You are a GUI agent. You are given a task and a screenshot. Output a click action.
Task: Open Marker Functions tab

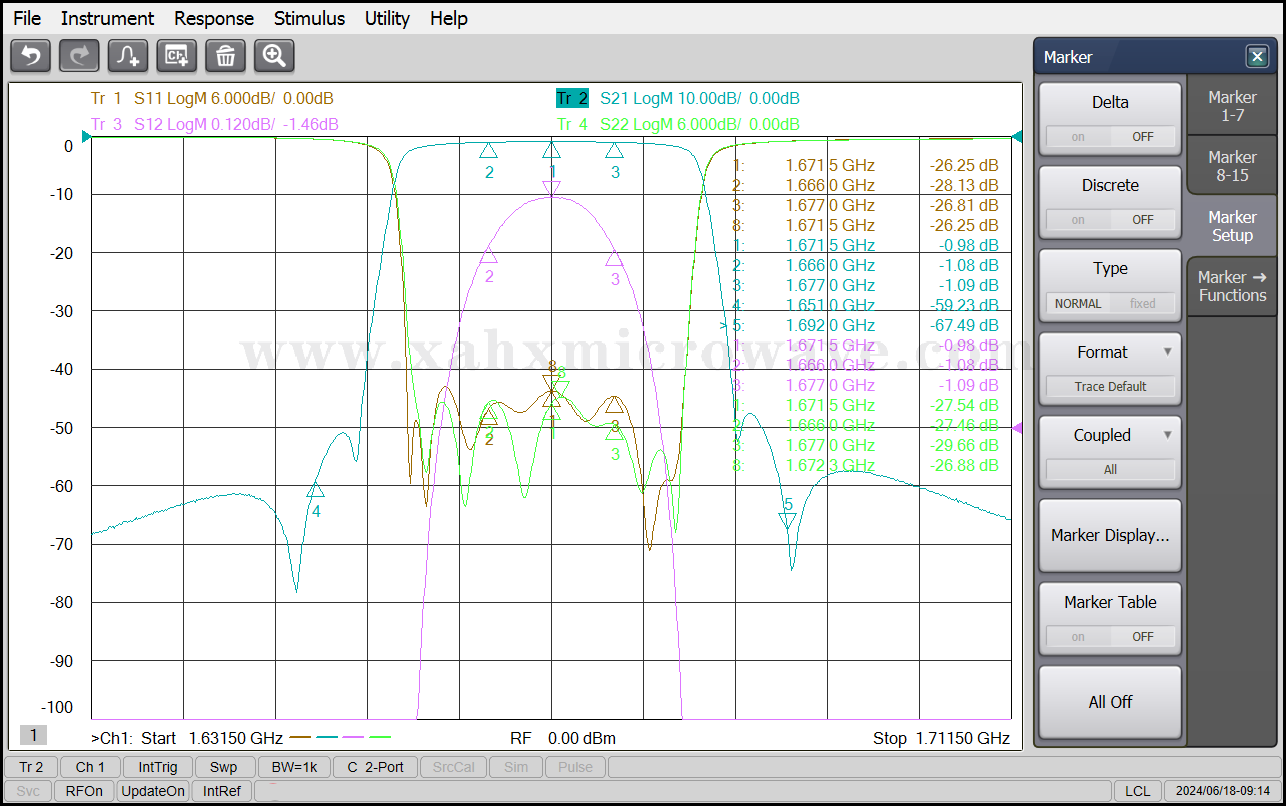pos(1232,286)
